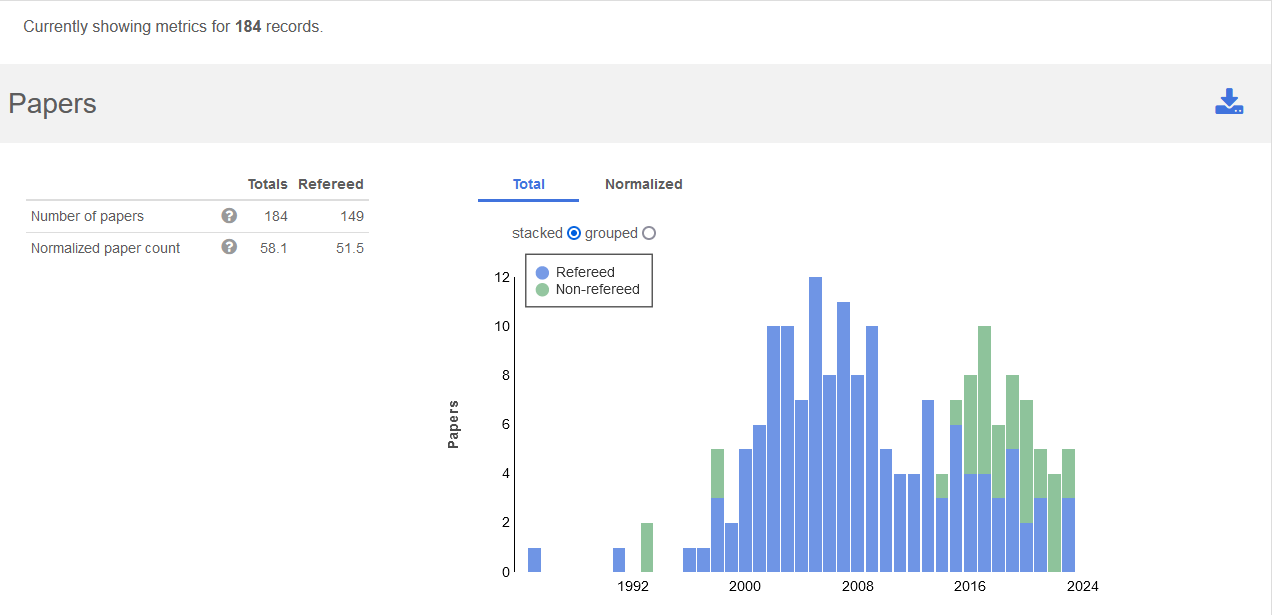Click the Normalized paper count row label

click(105, 248)
